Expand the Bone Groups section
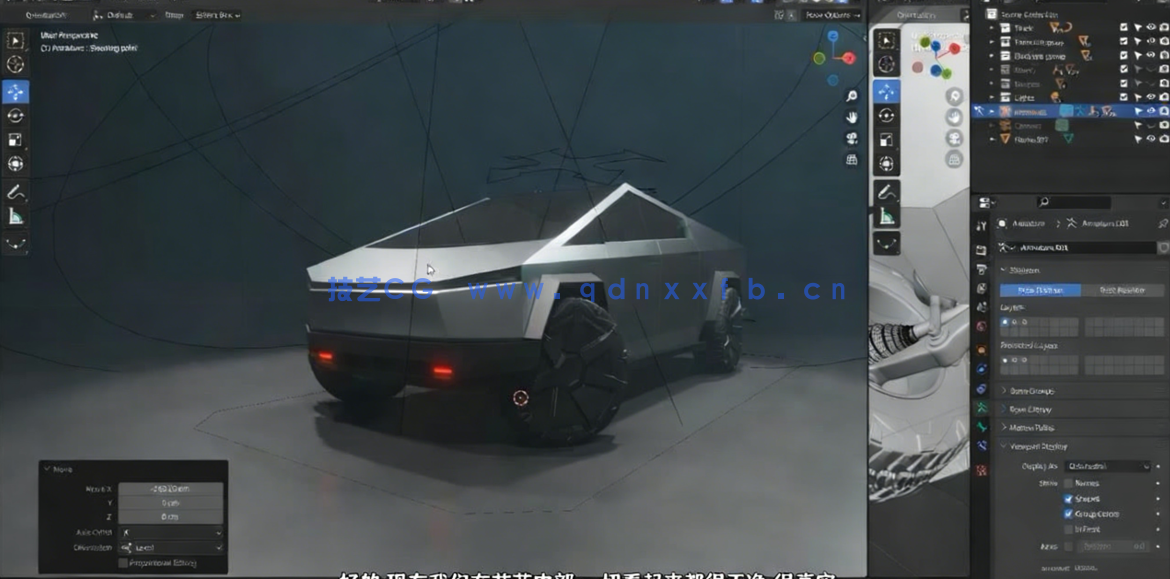Screen dimensions: 1170x579 [x=1031, y=389]
